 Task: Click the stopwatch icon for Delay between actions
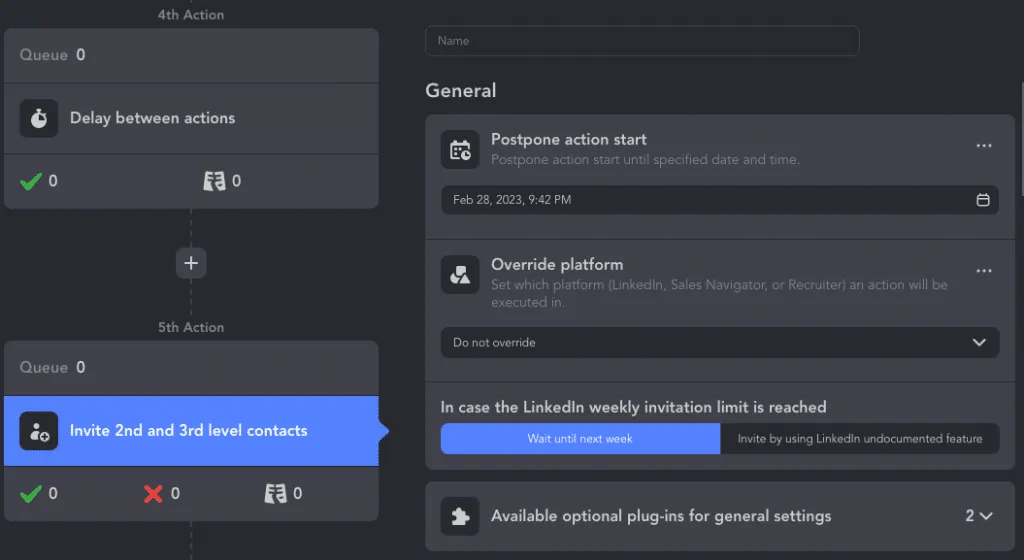pos(39,118)
